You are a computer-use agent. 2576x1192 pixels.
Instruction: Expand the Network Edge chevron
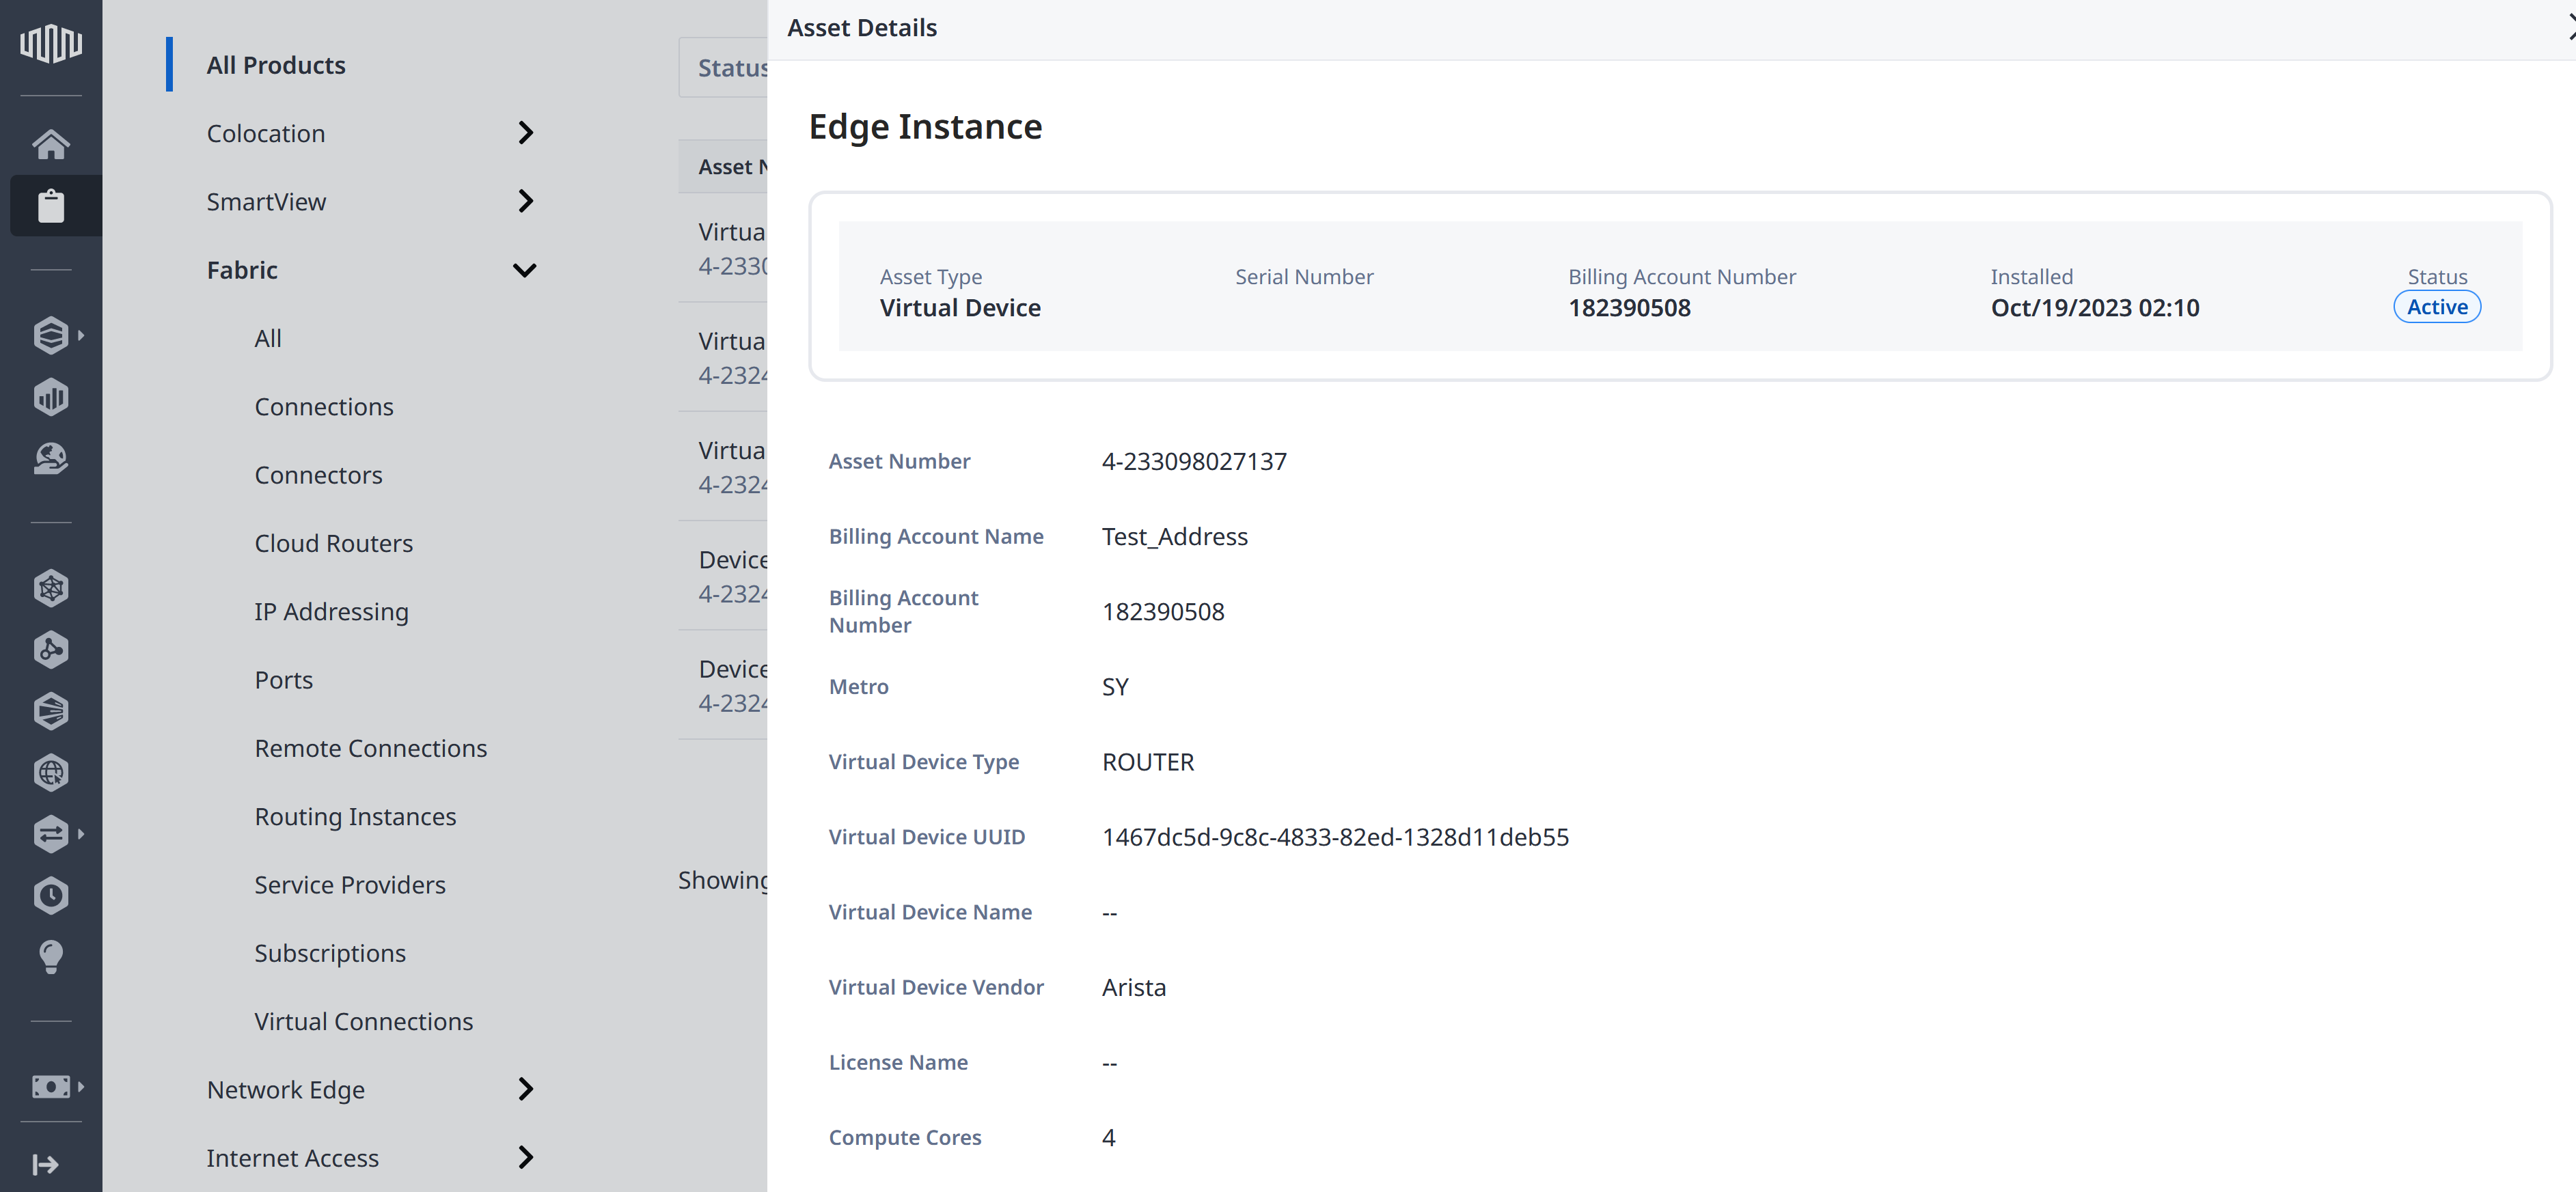pyautogui.click(x=525, y=1089)
